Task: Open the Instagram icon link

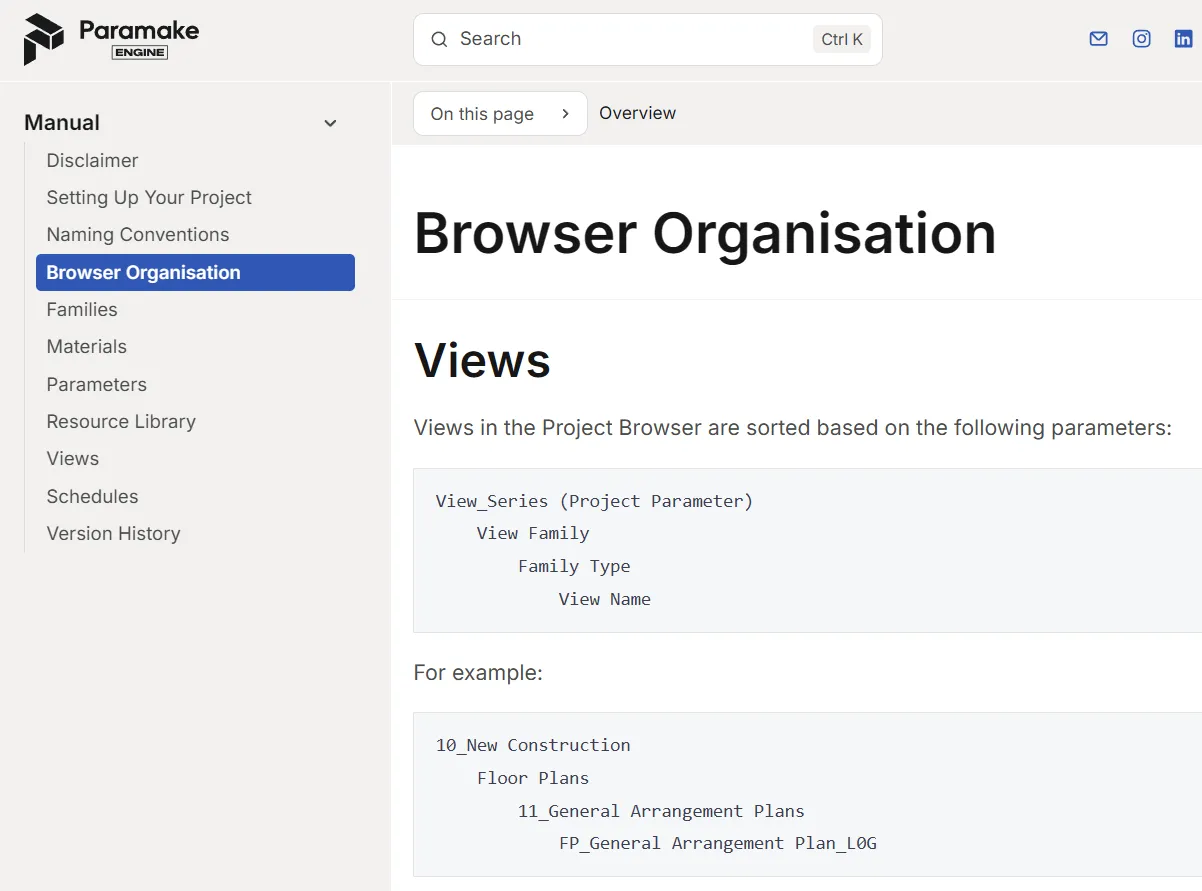Action: (x=1141, y=39)
